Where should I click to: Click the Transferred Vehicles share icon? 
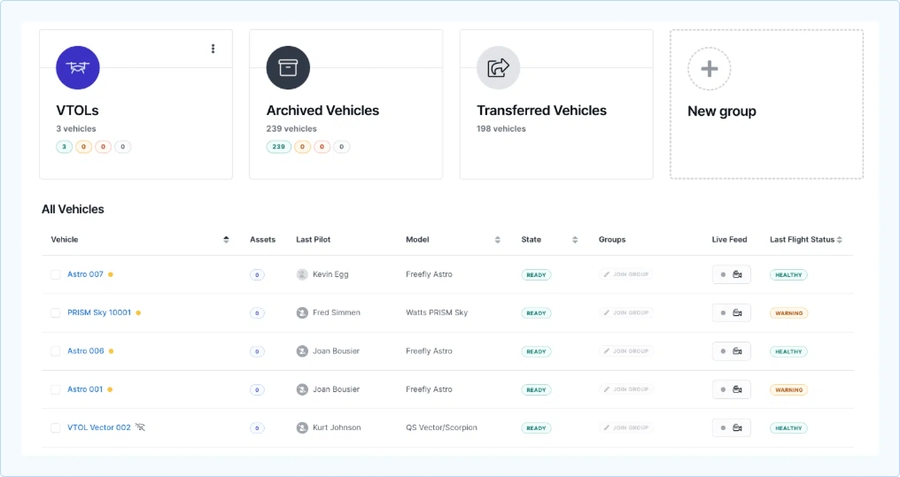click(498, 68)
